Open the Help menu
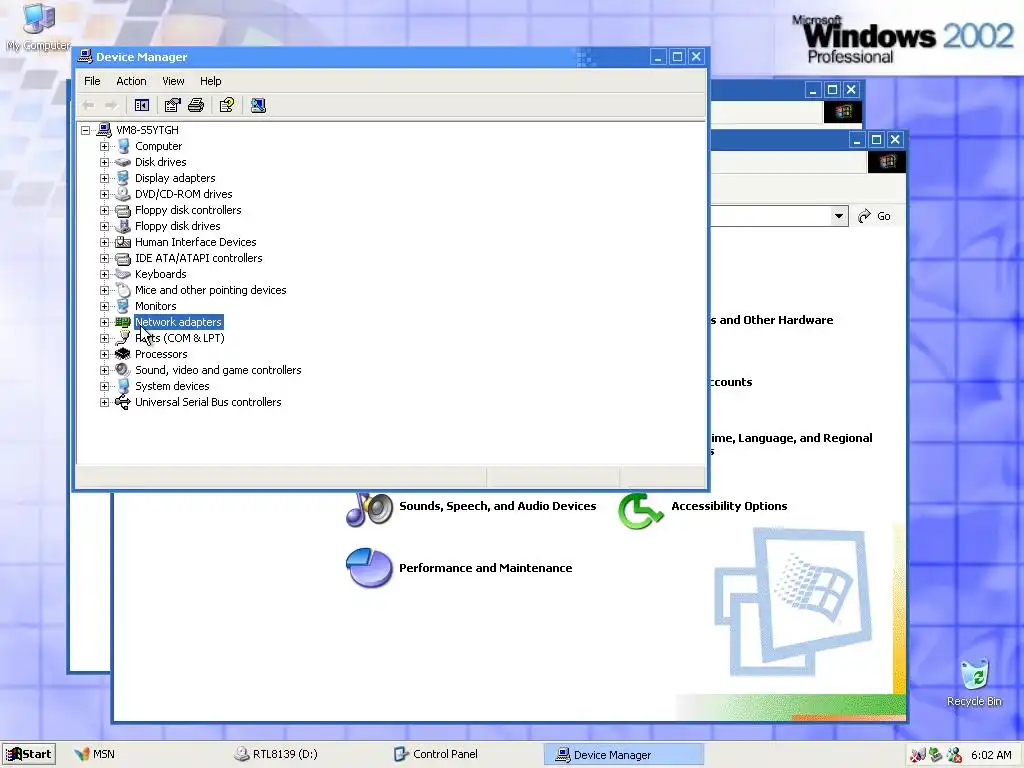Image resolution: width=1024 pixels, height=768 pixels. (210, 81)
